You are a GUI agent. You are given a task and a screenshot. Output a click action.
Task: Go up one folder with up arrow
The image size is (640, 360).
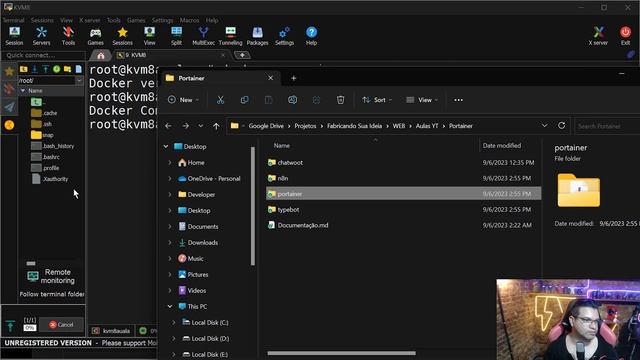(216, 126)
